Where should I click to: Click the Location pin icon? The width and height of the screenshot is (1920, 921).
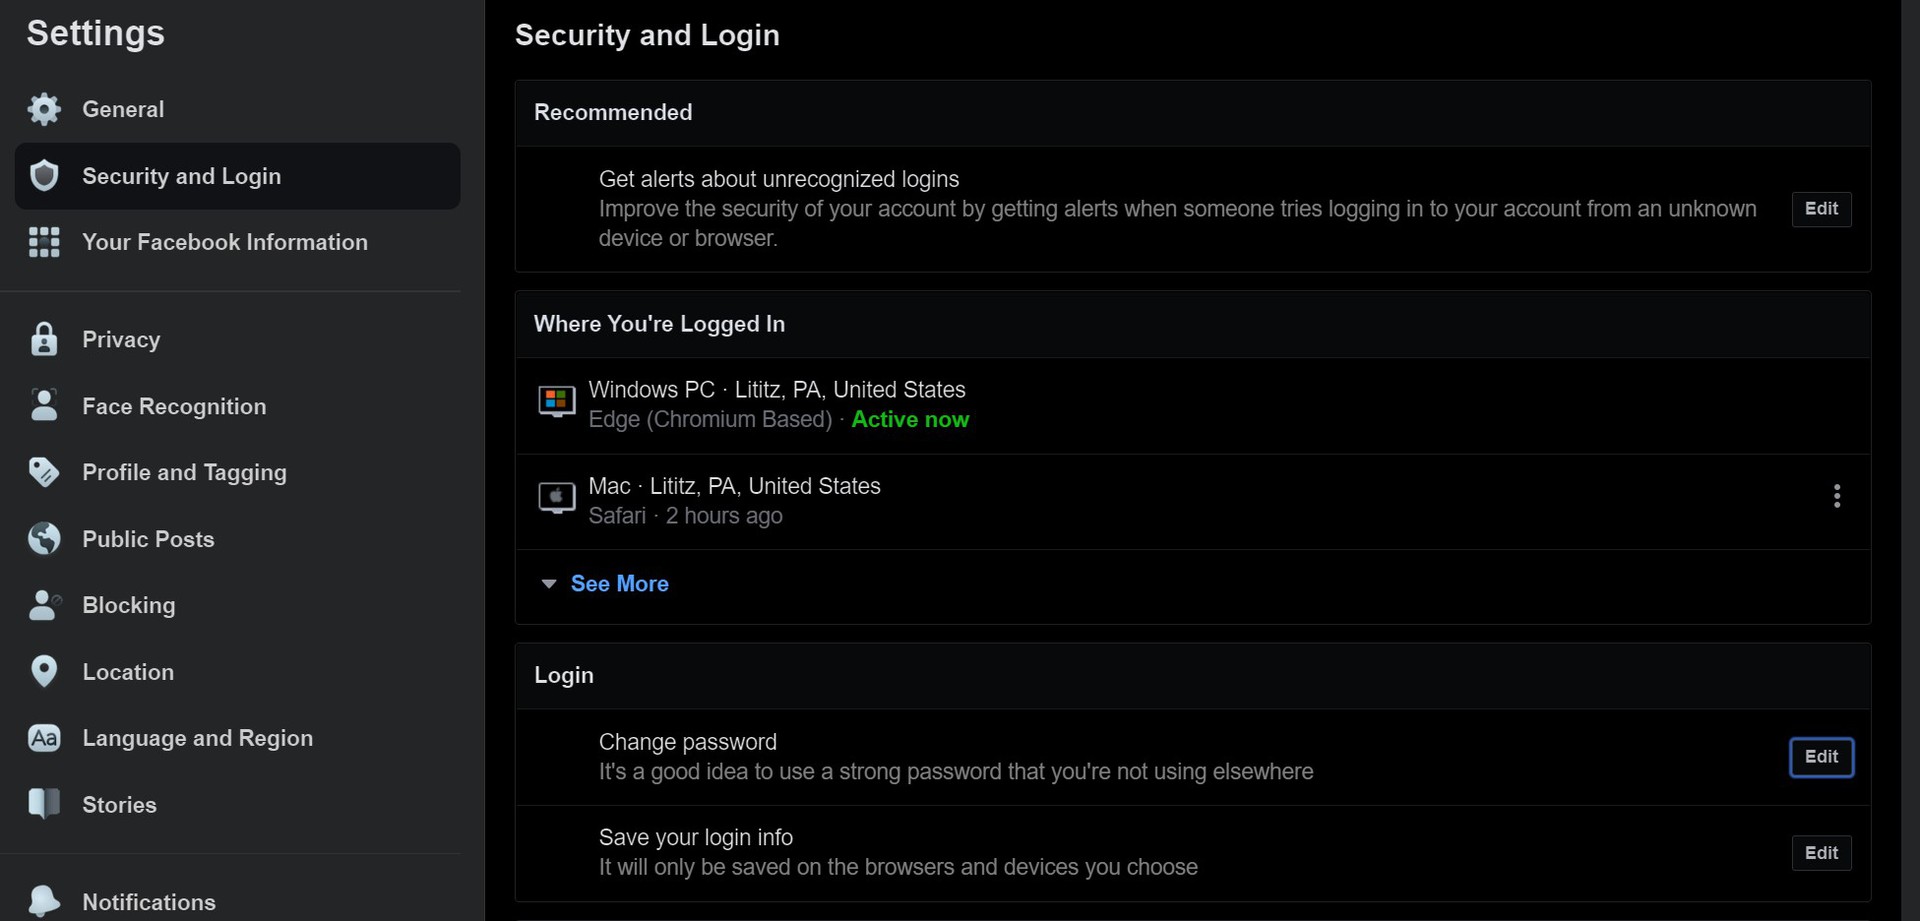(44, 672)
